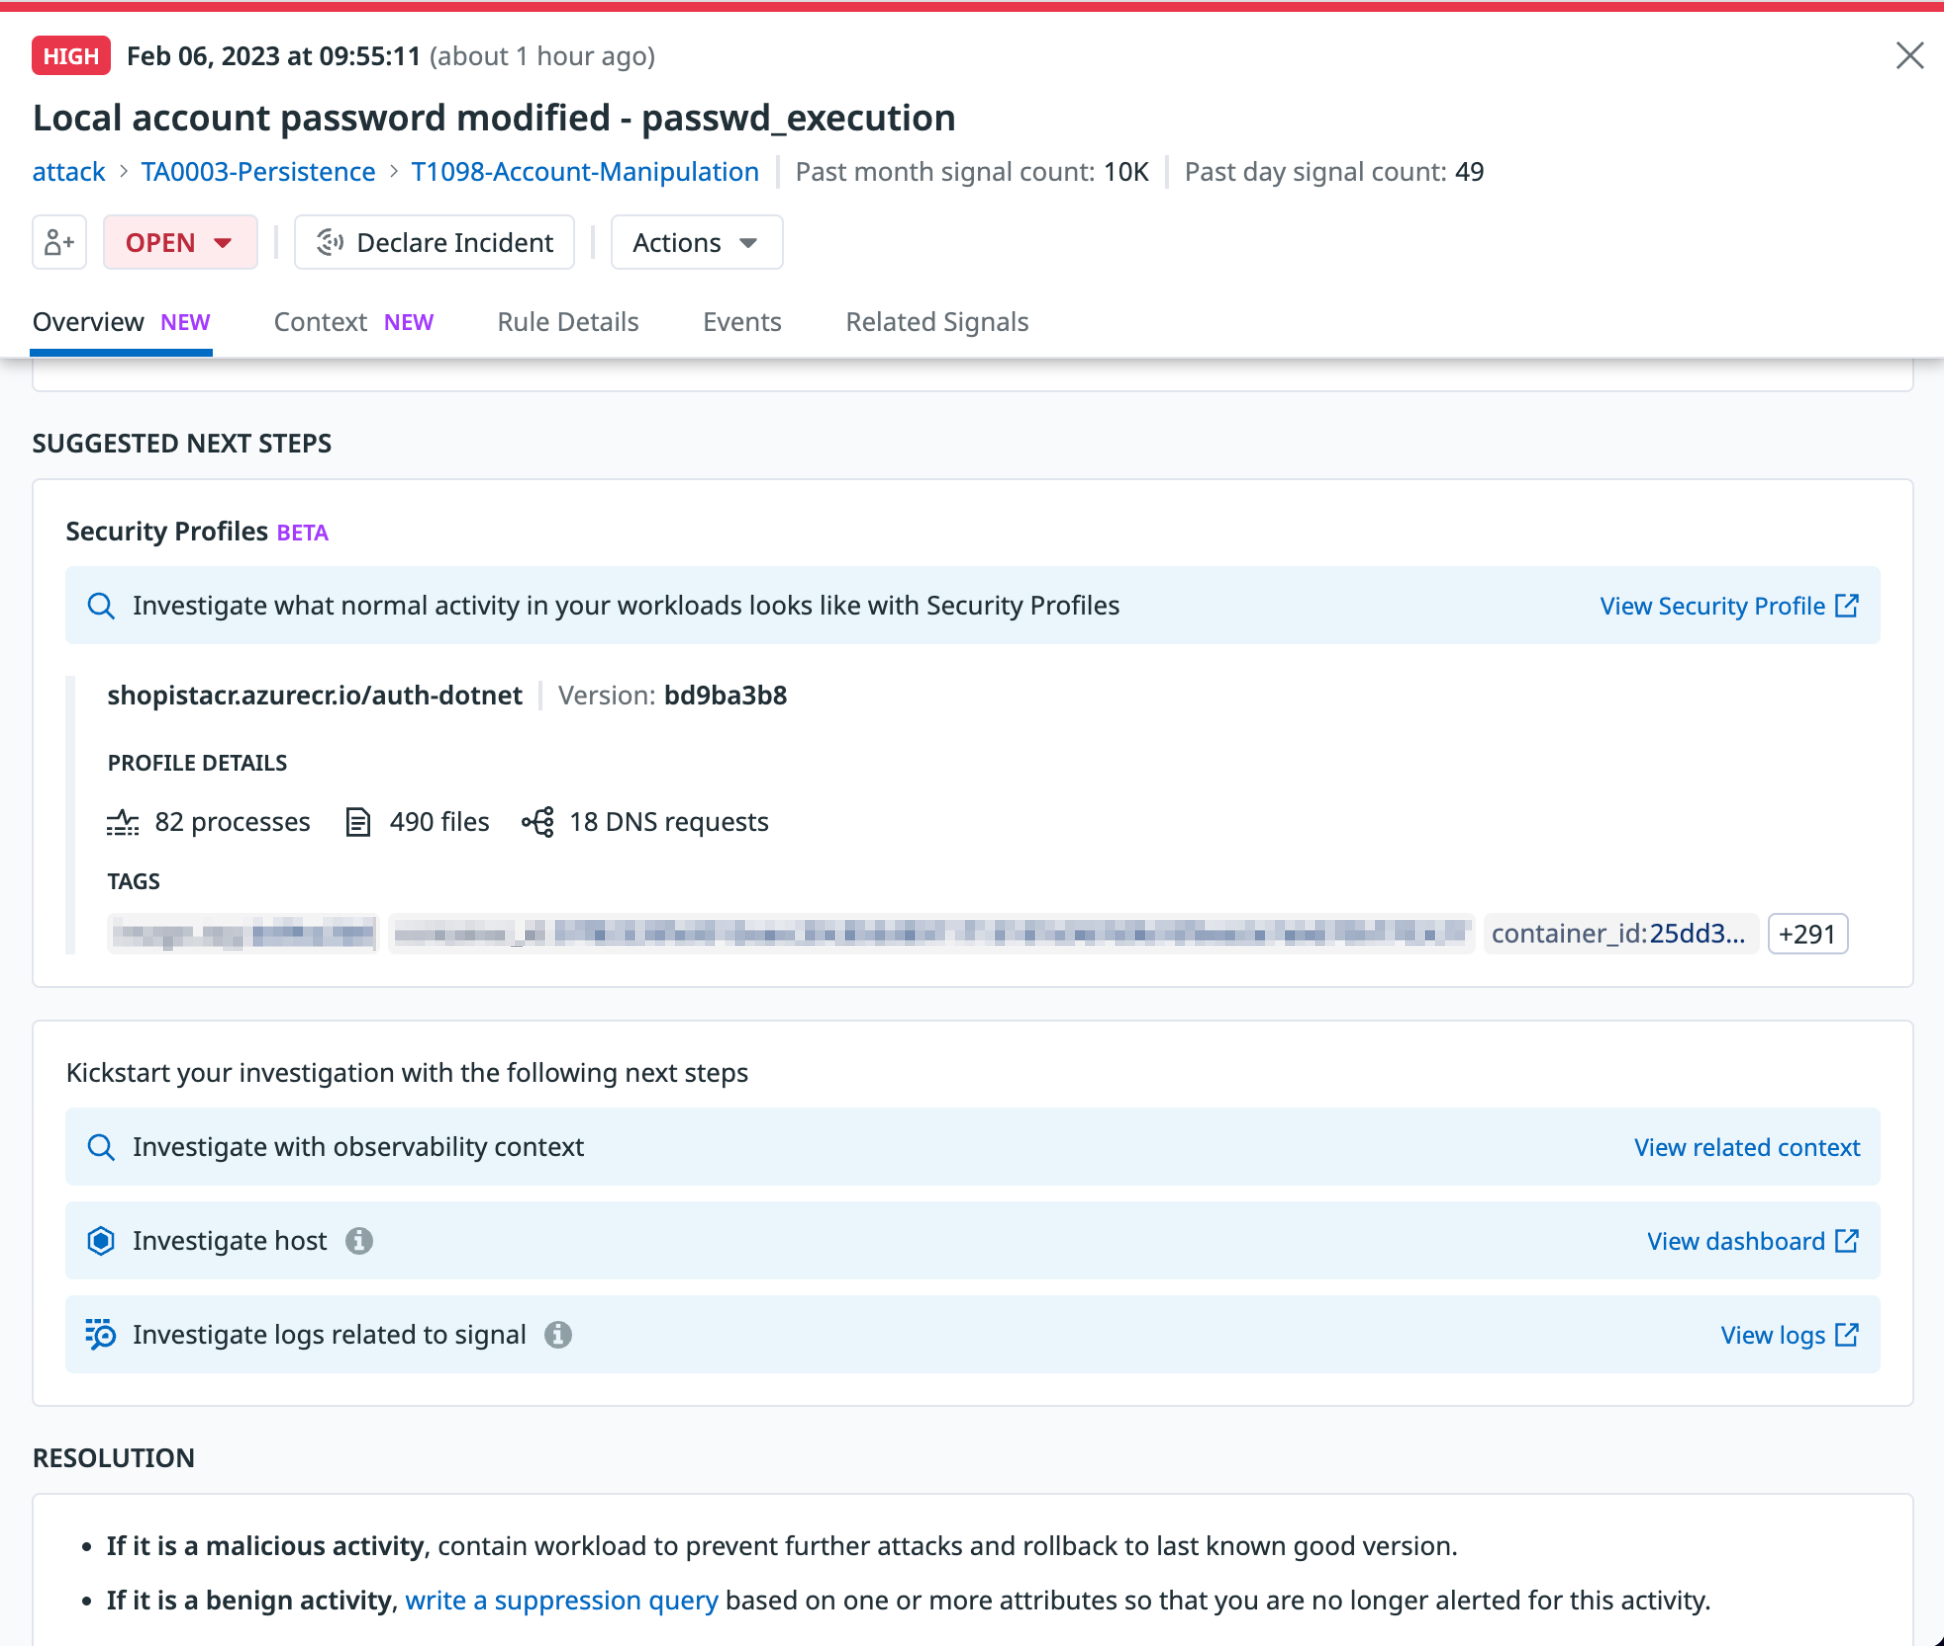Viewport: 1944px width, 1646px height.
Task: Open the OPEN status dropdown
Action: click(180, 242)
